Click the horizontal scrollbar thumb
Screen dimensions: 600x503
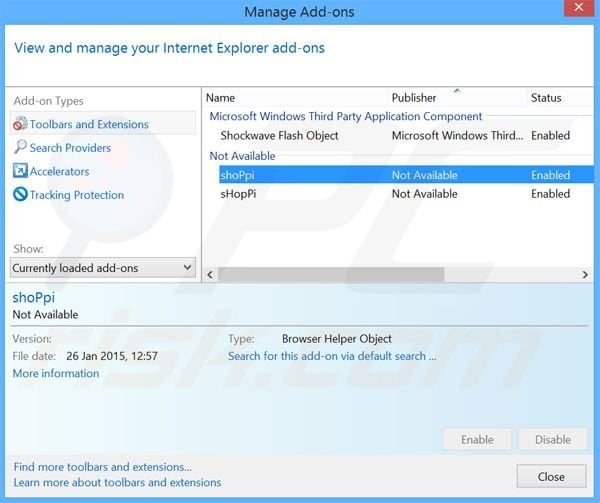coord(331,275)
